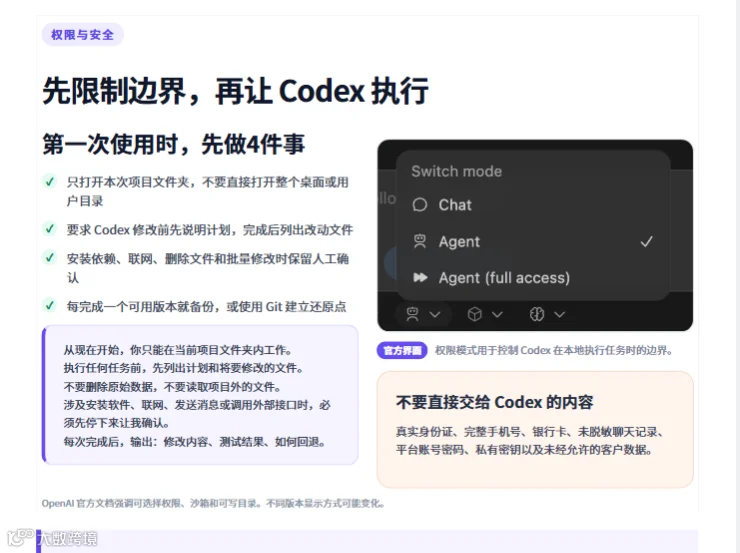Screen dimensions: 740x553
Task: Click line 不要删除原始数据
Action: 173,387
